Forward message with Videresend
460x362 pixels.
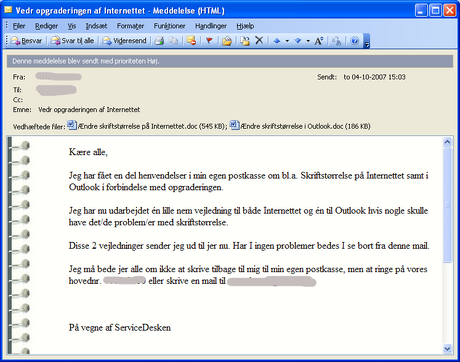[x=124, y=41]
